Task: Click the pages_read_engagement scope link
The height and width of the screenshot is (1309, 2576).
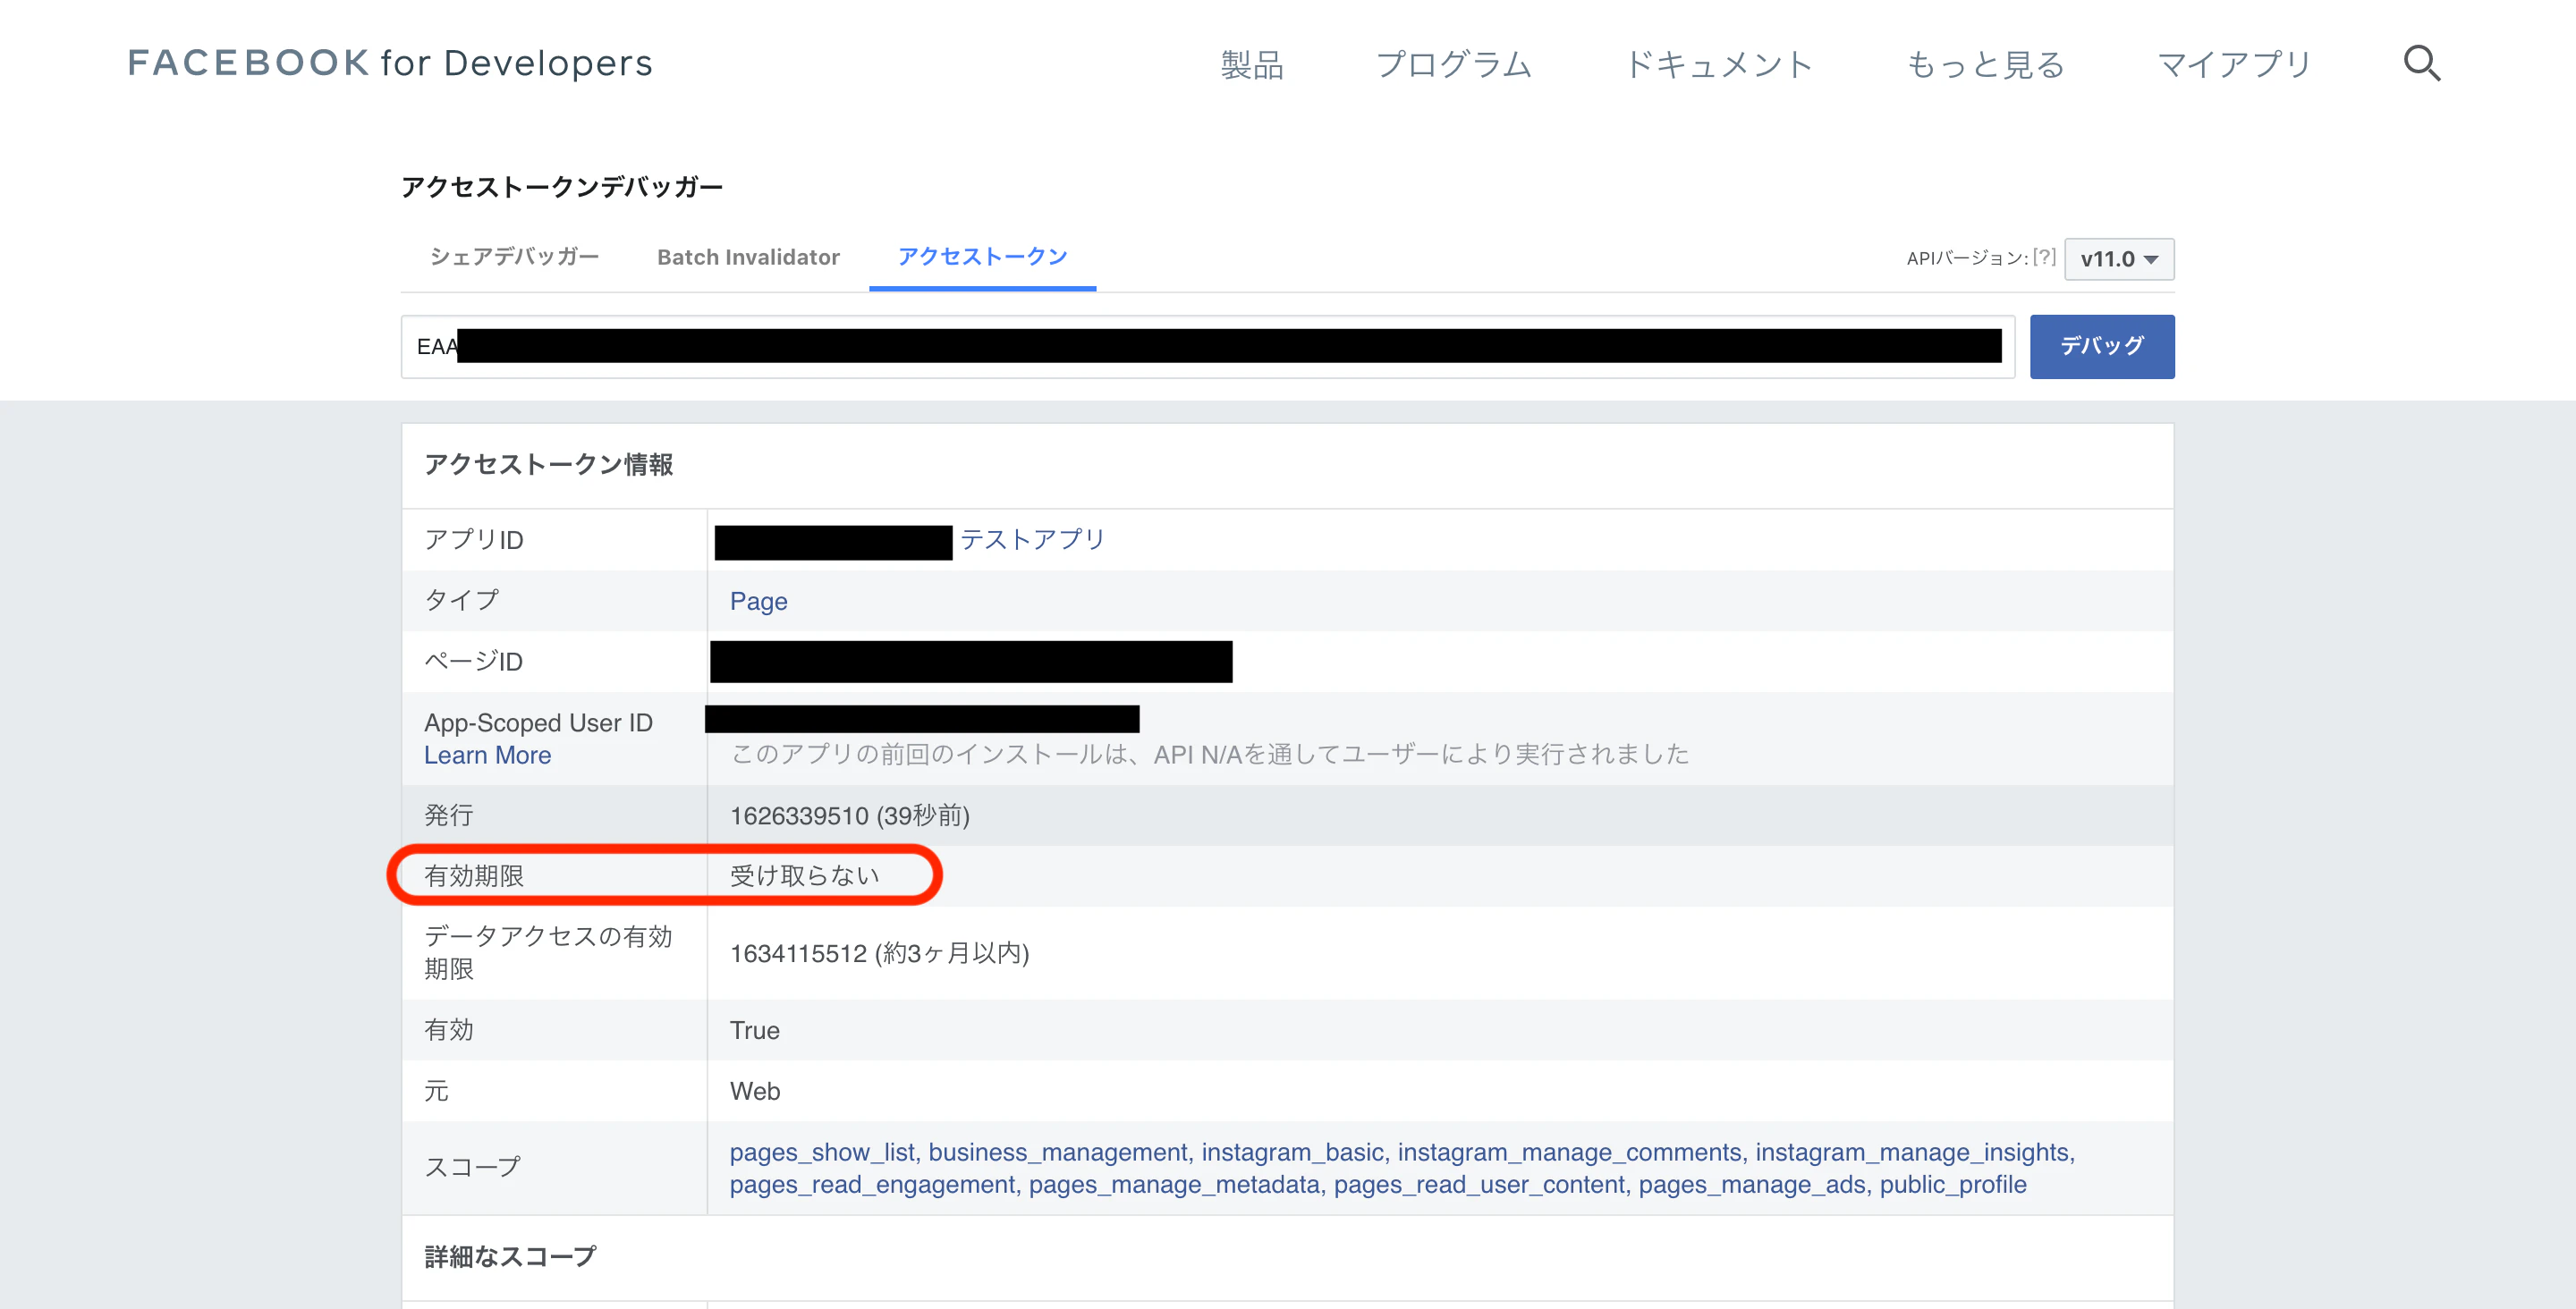Action: point(872,1184)
